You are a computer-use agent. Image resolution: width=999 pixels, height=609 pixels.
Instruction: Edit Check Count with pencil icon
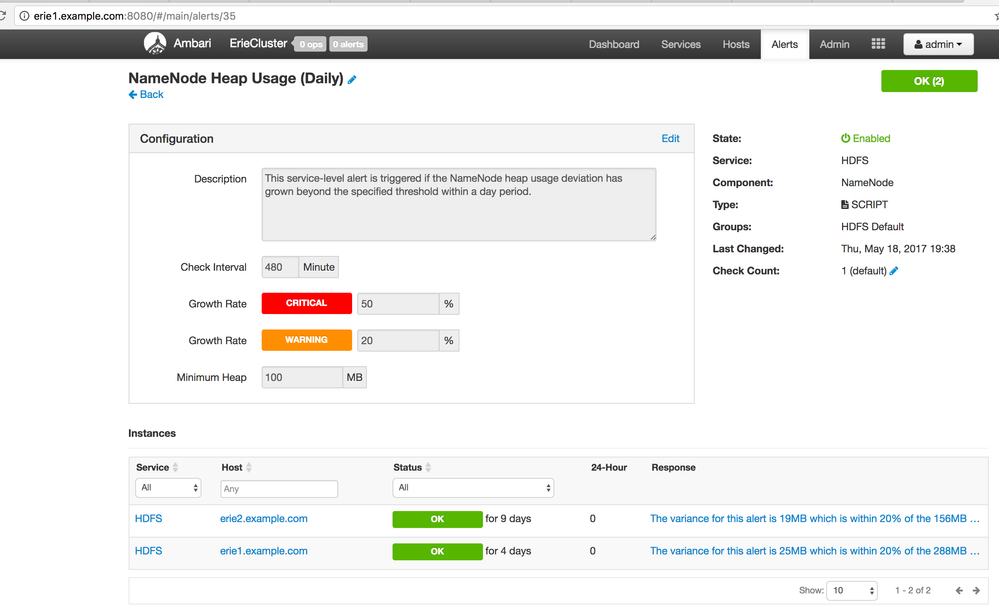point(894,271)
